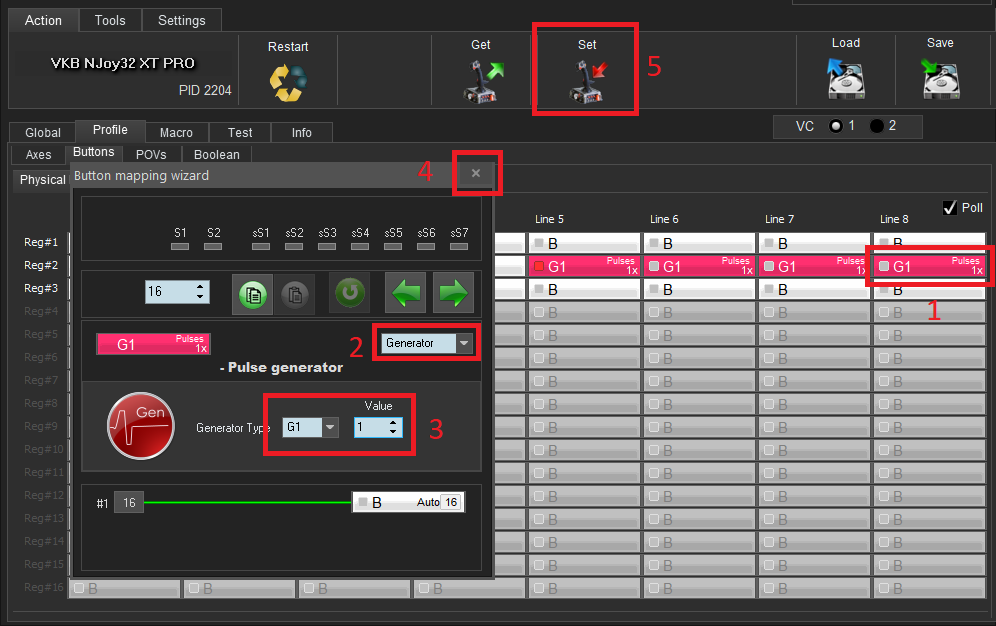Image resolution: width=996 pixels, height=626 pixels.
Task: Select the G1 Pulses cell in Line 8
Action: click(x=929, y=266)
